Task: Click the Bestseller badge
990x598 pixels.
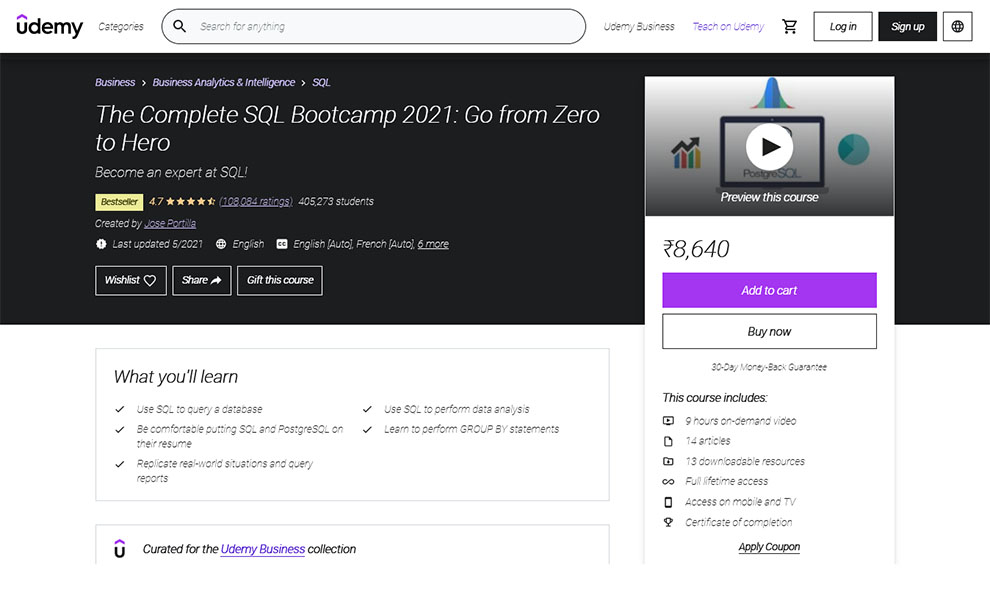Action: tap(119, 202)
